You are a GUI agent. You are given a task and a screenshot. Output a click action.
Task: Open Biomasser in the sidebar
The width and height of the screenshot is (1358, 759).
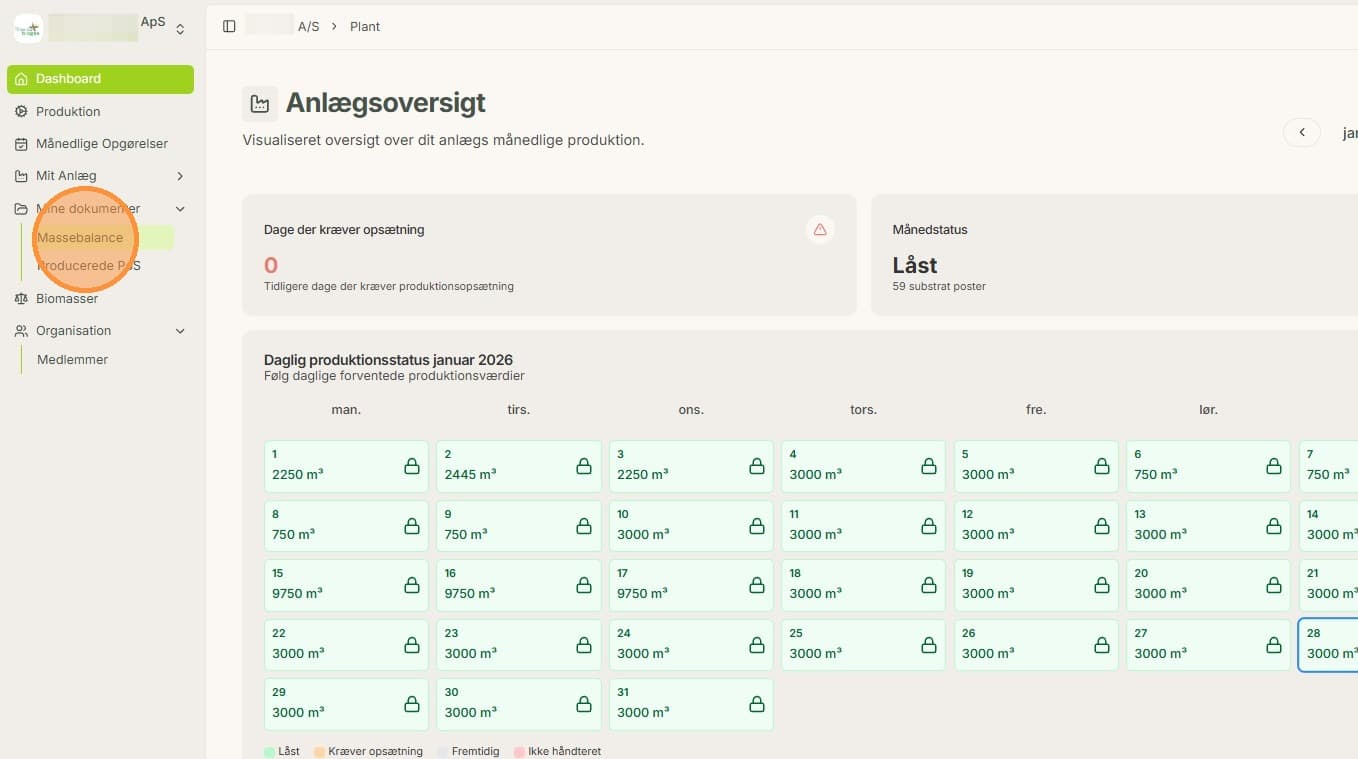tap(67, 298)
